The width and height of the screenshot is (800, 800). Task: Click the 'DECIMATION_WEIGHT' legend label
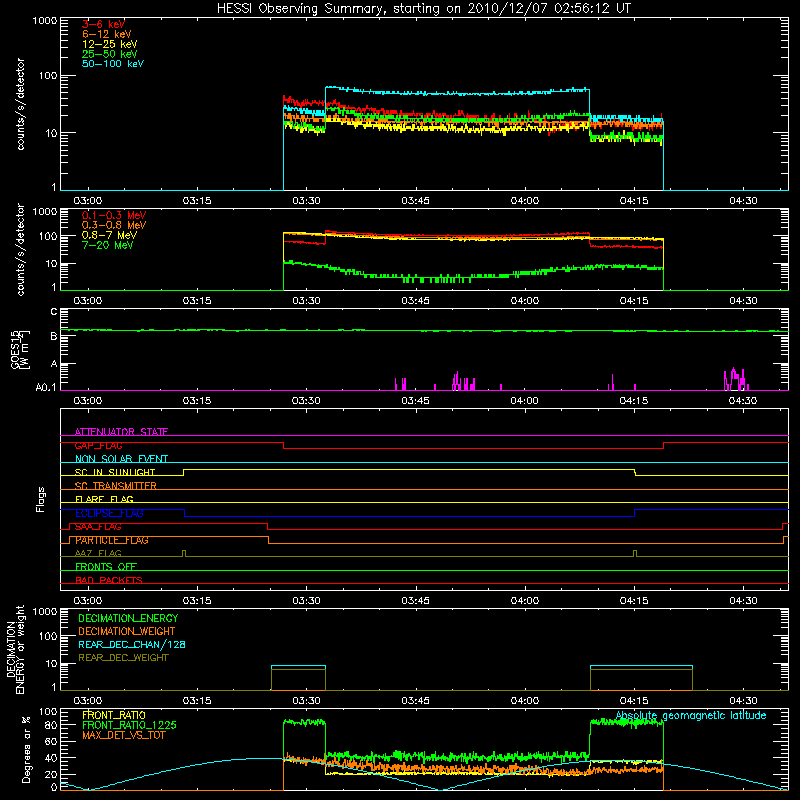(127, 631)
